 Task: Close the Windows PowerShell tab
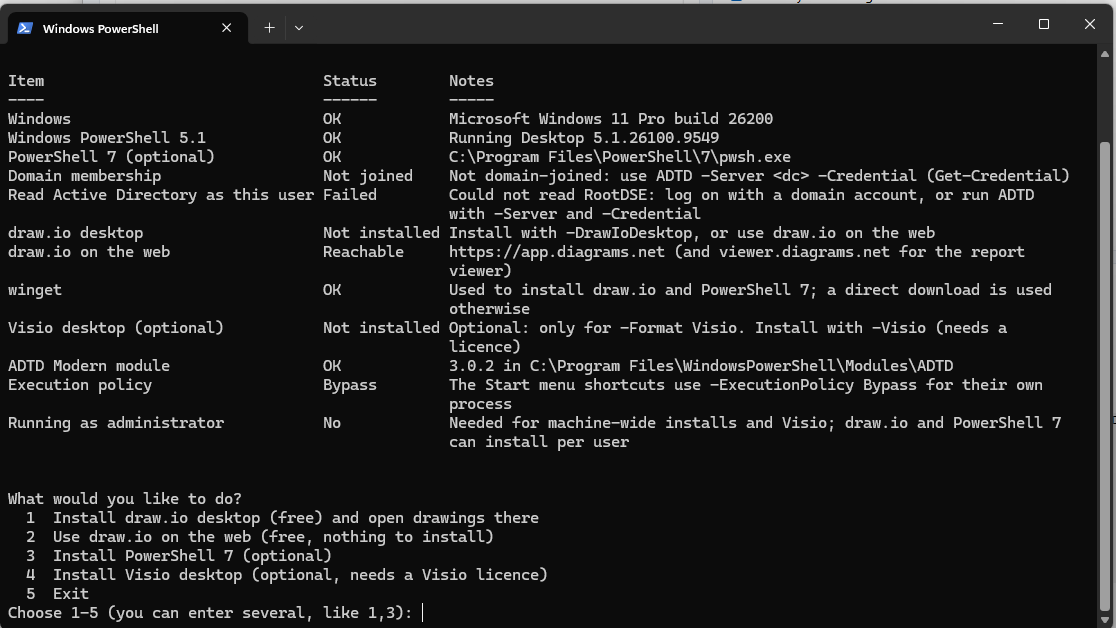(x=226, y=28)
